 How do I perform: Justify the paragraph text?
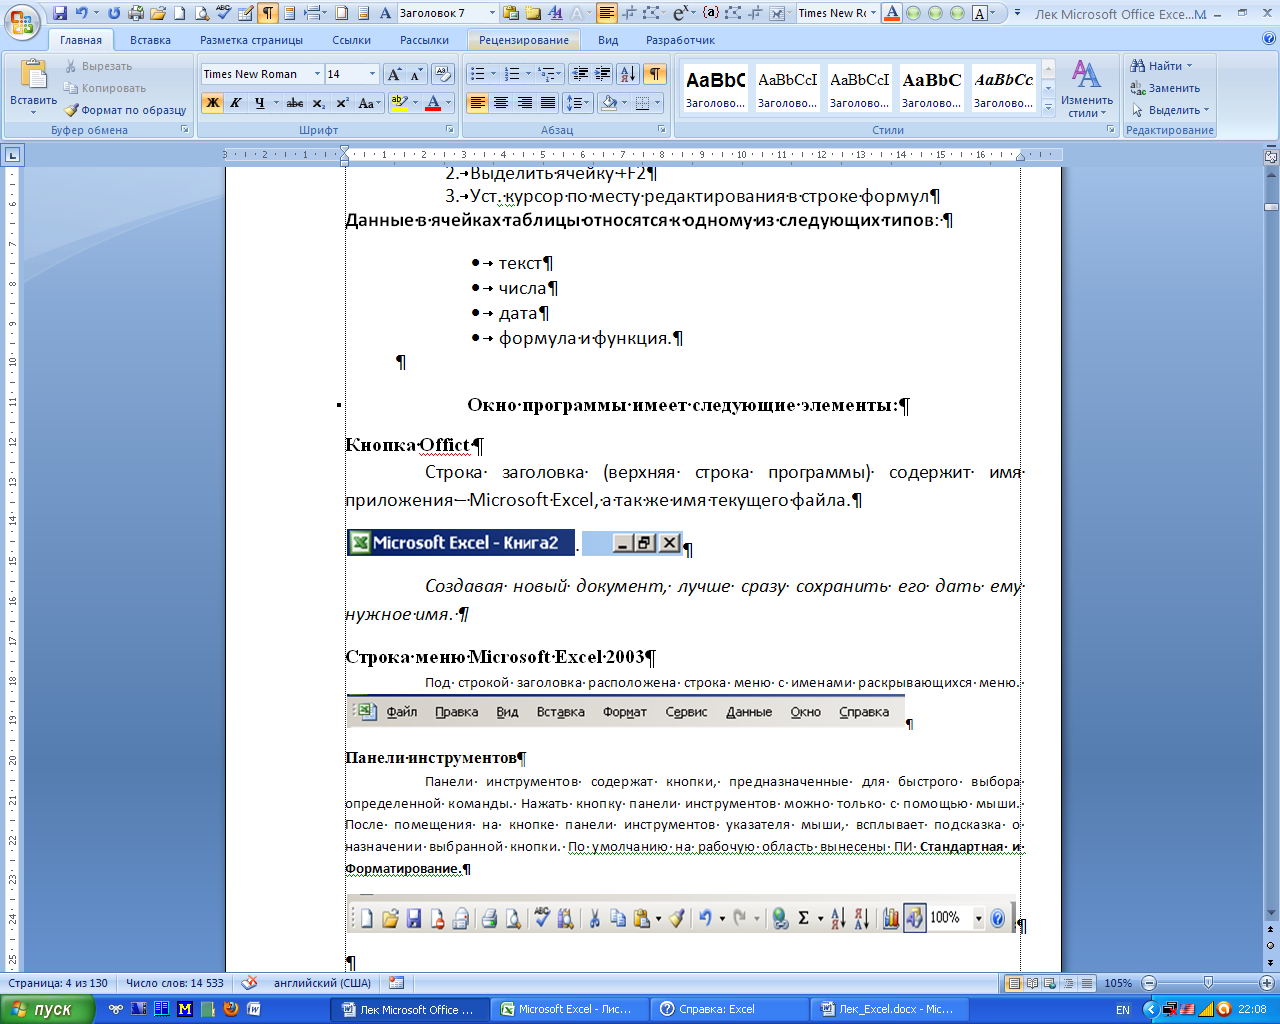pos(548,103)
